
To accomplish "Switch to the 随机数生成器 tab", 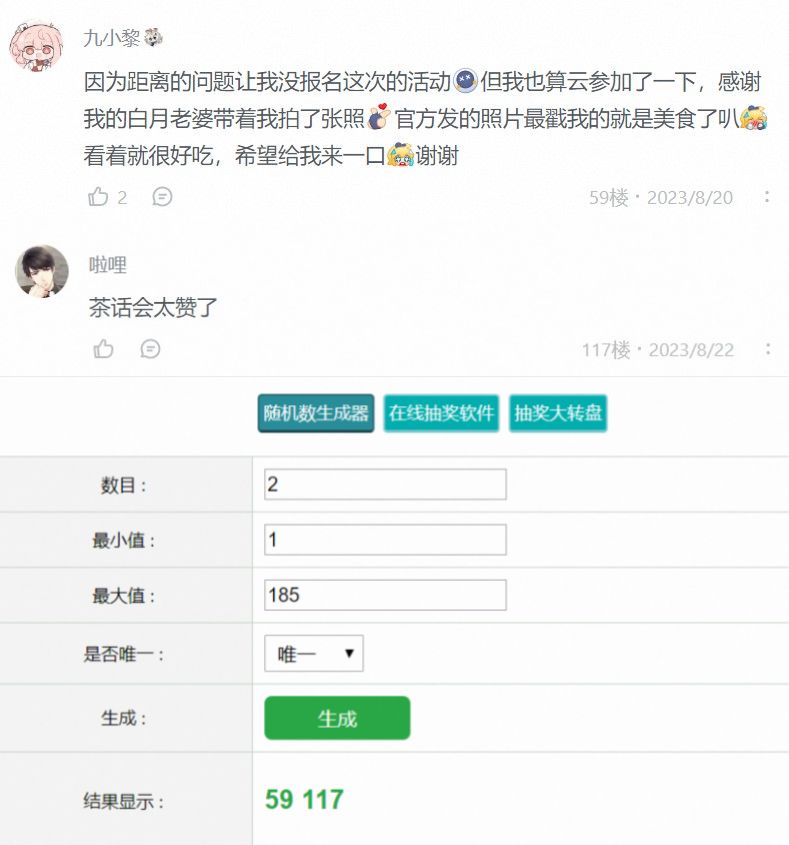I will [x=316, y=413].
